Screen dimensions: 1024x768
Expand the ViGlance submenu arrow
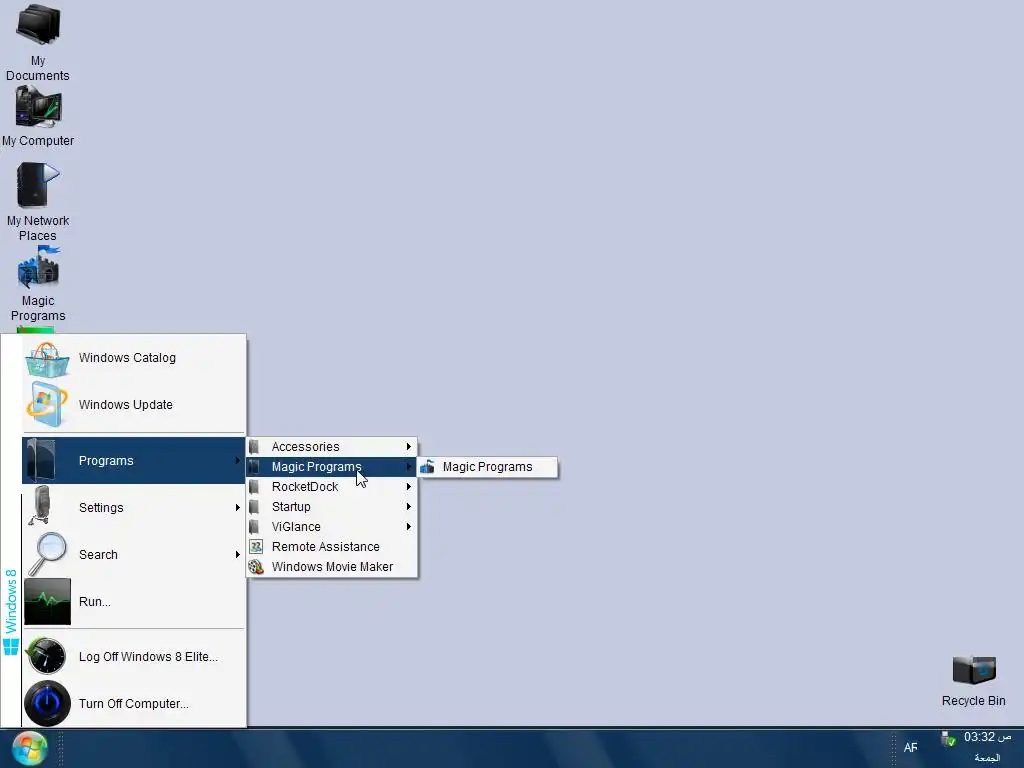[x=409, y=526]
